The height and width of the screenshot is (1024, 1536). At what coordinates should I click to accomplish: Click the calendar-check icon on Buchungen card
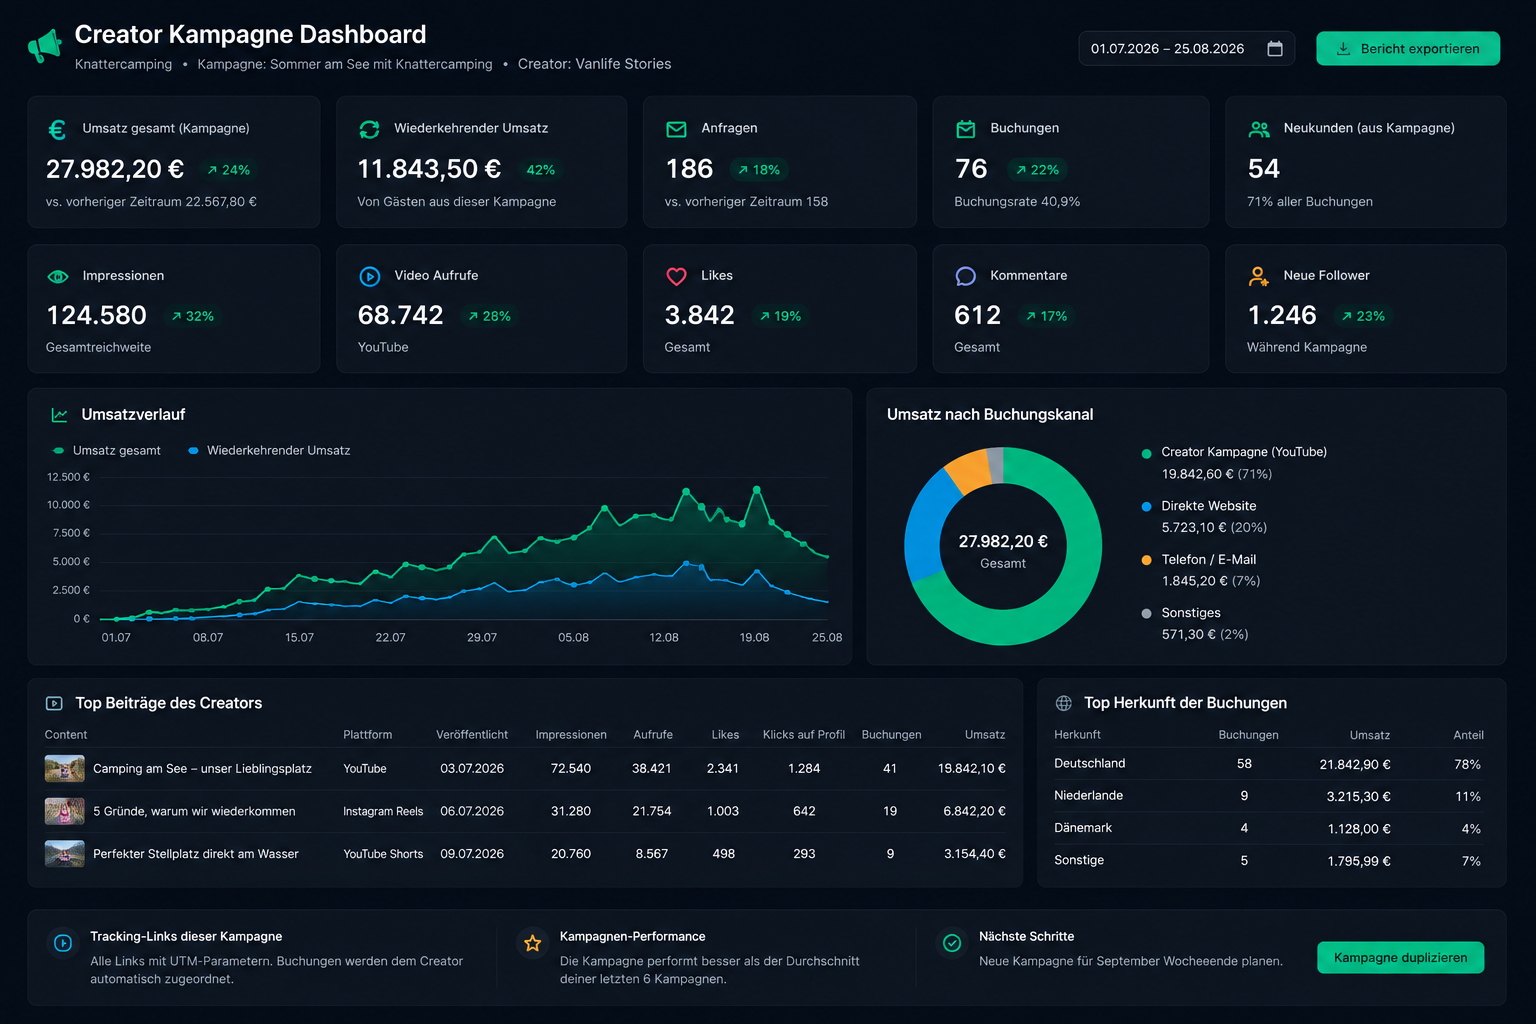[965, 129]
